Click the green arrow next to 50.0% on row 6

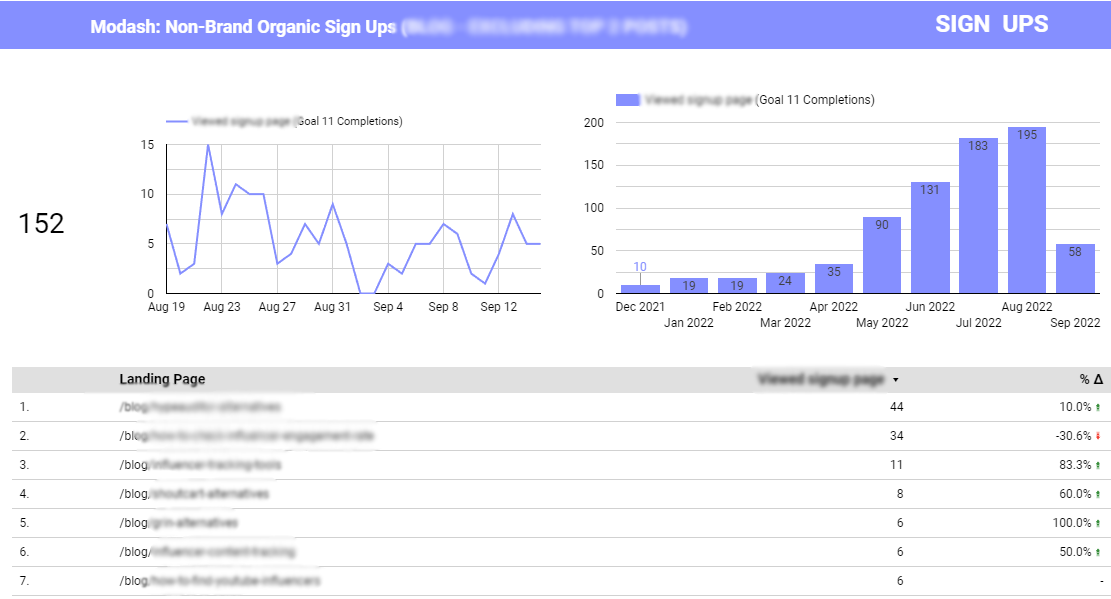click(1097, 551)
